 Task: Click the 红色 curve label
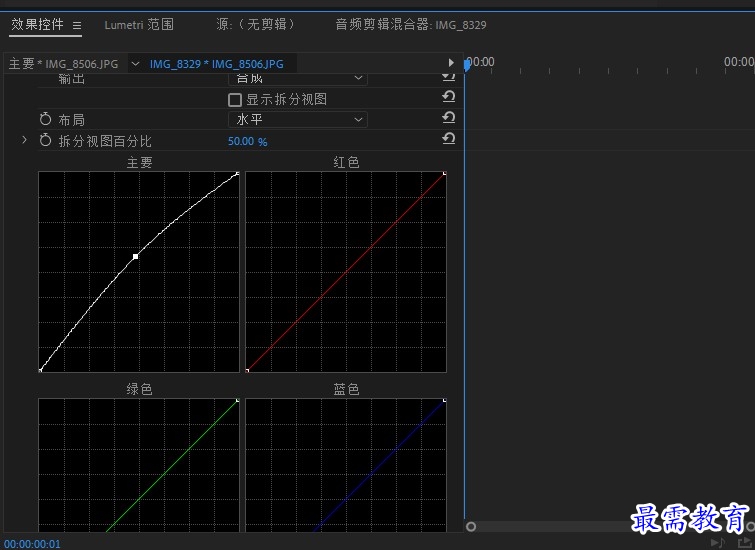[x=346, y=162]
